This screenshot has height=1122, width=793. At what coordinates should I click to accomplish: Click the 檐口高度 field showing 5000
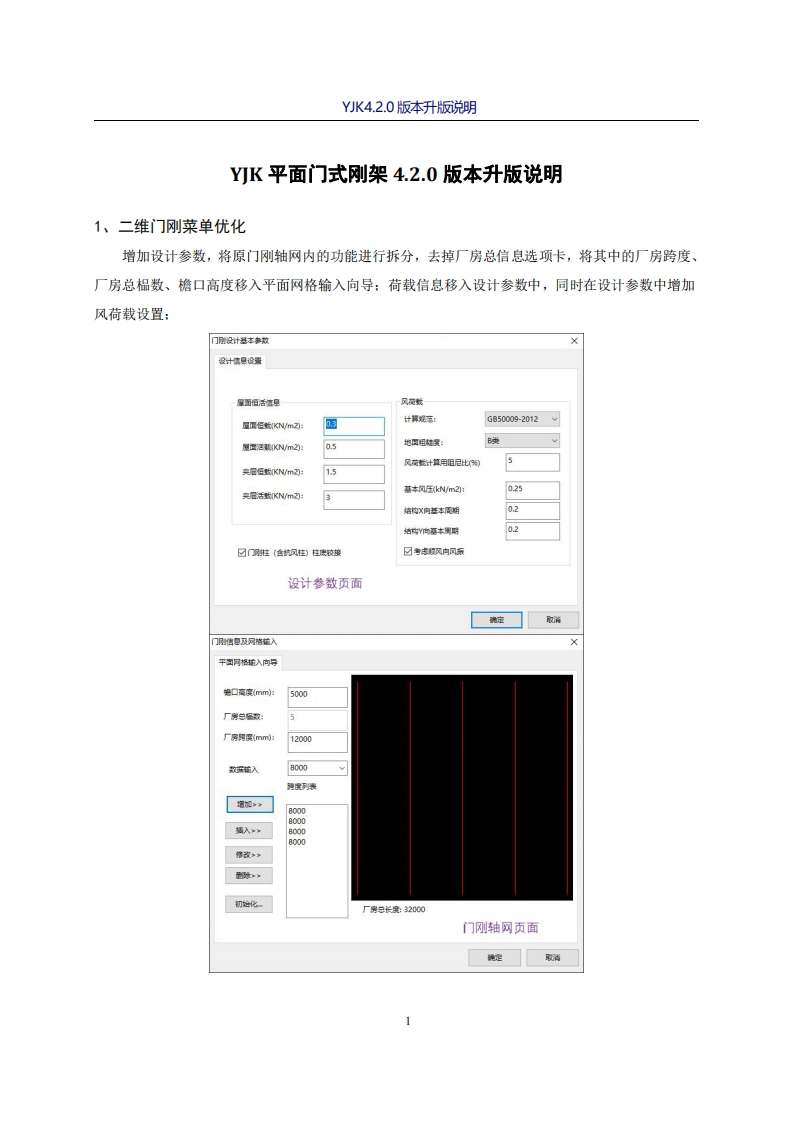317,695
